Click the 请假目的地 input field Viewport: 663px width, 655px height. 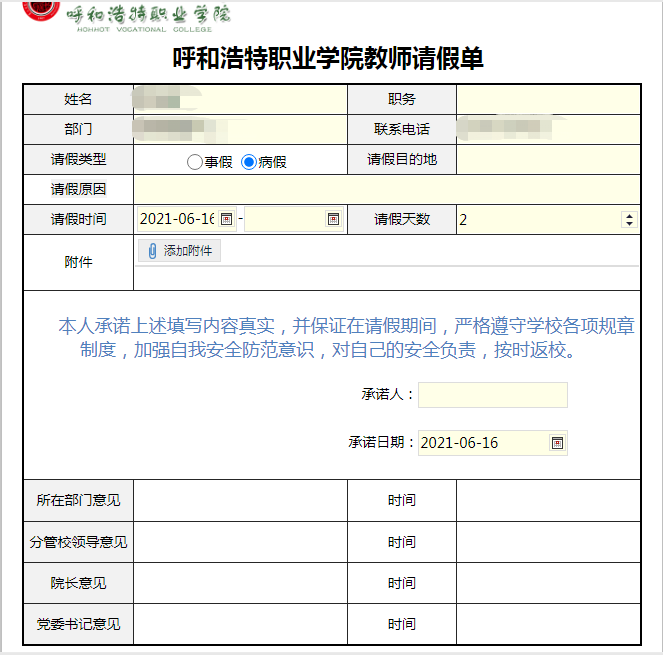pos(548,159)
